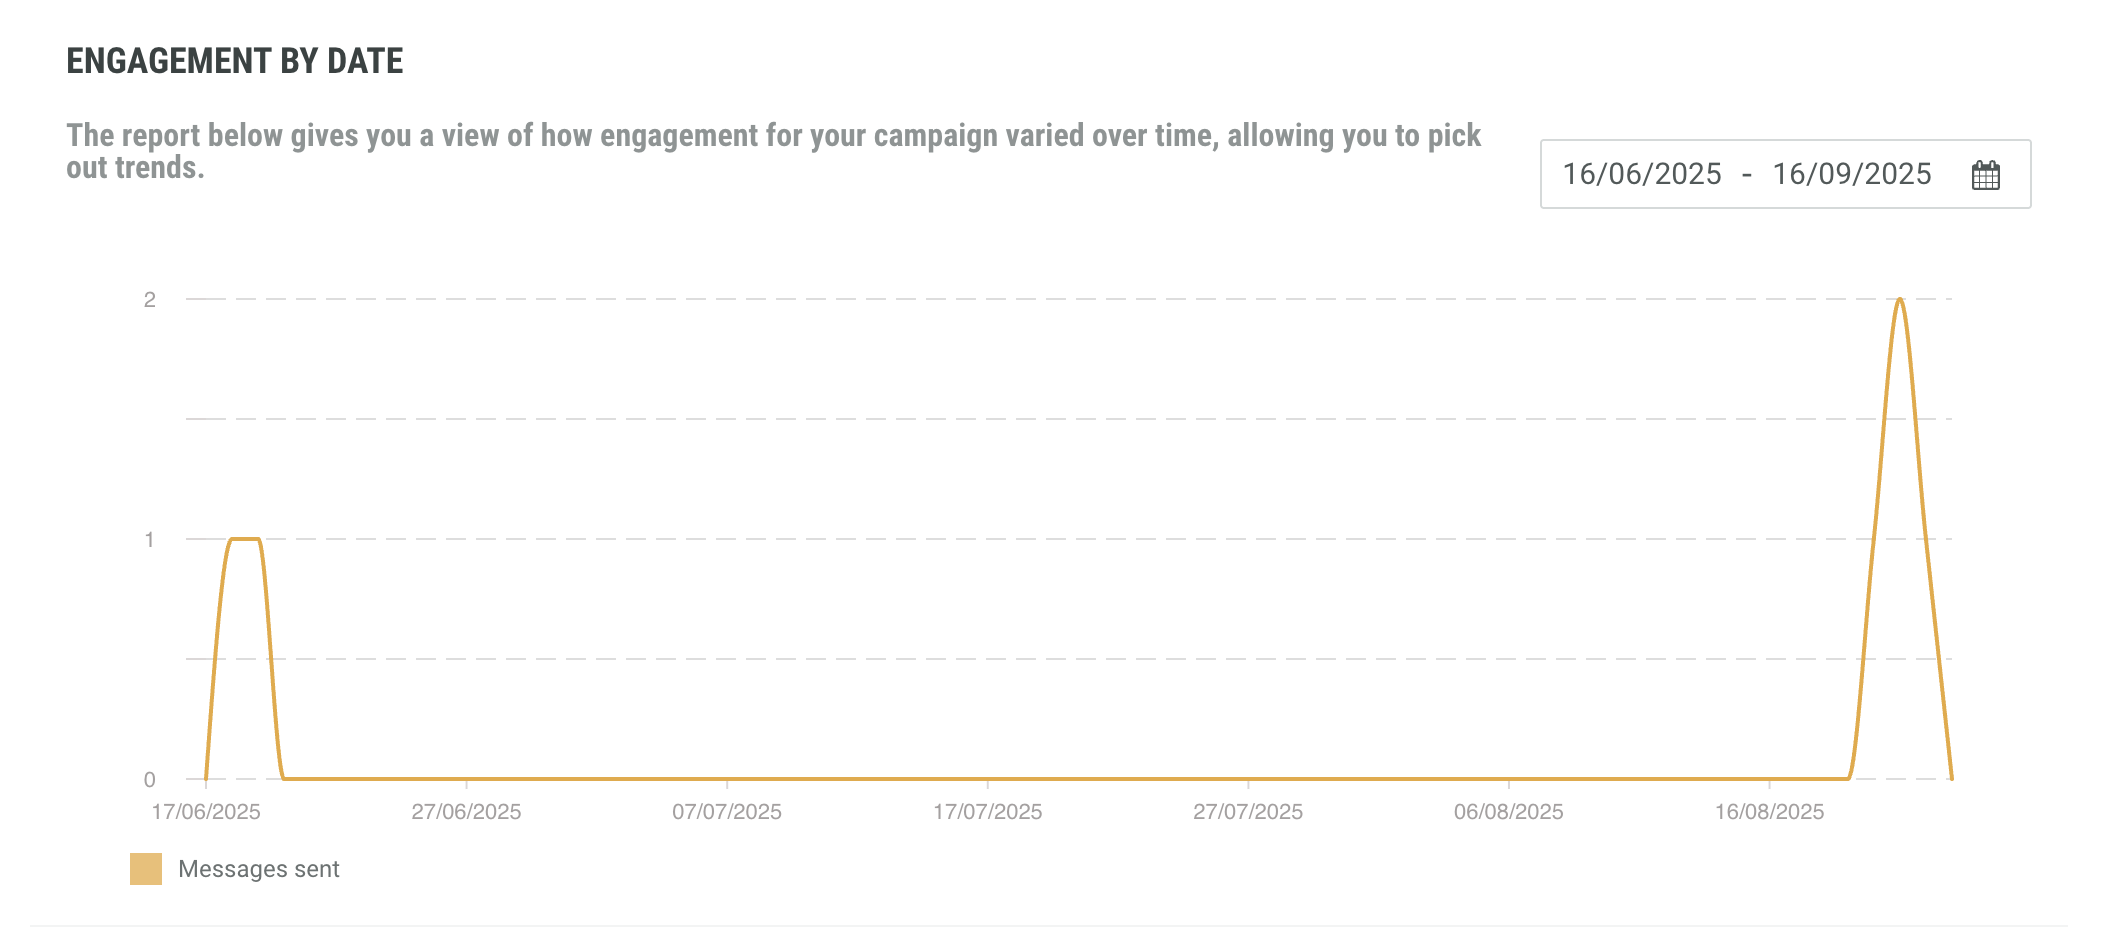This screenshot has width=2110, height=948.
Task: Click the Engagement by Date heading
Action: tap(235, 61)
